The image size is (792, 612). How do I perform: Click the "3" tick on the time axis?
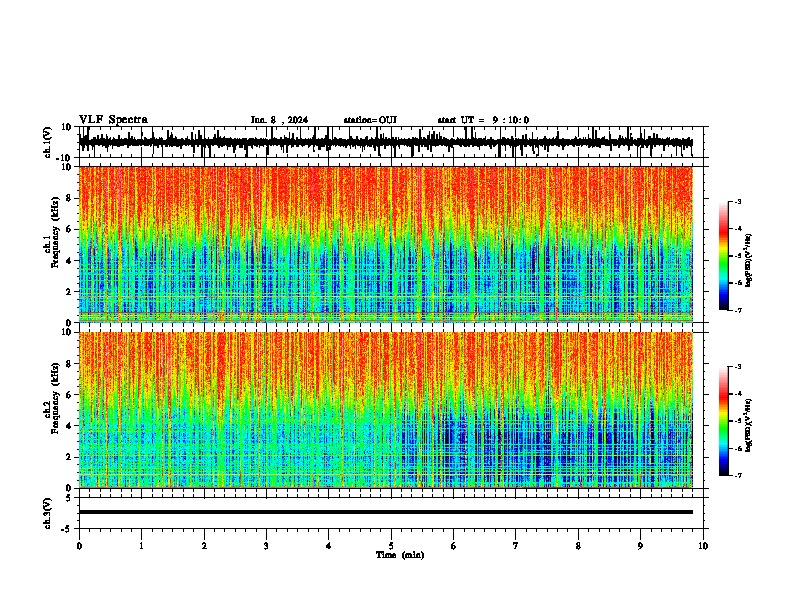266,546
